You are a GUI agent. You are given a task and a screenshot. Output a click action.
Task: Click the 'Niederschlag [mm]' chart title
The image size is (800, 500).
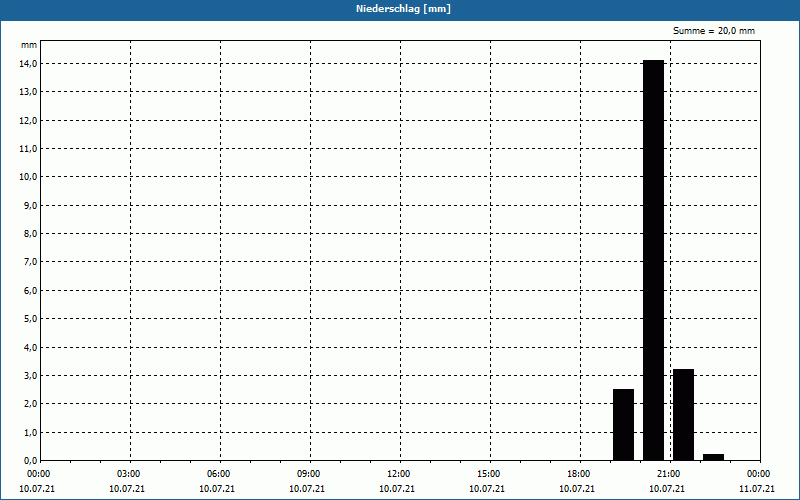click(x=400, y=9)
